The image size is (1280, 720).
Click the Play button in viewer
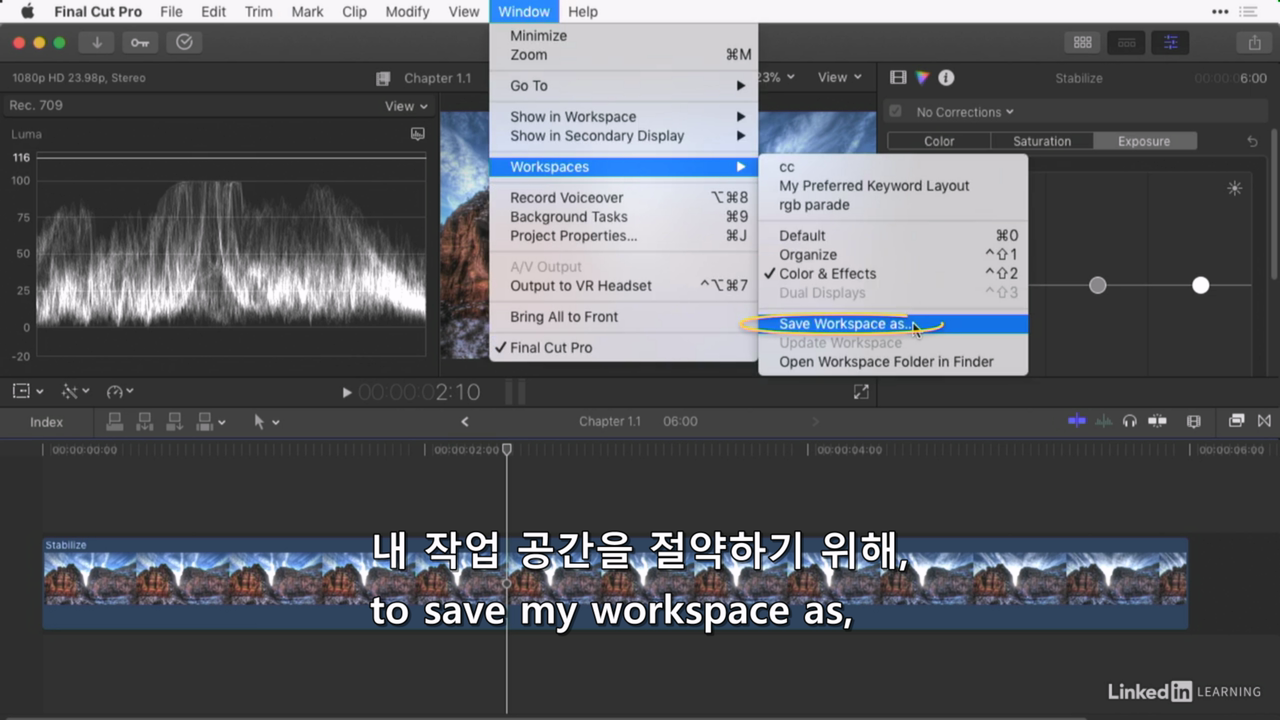click(347, 393)
